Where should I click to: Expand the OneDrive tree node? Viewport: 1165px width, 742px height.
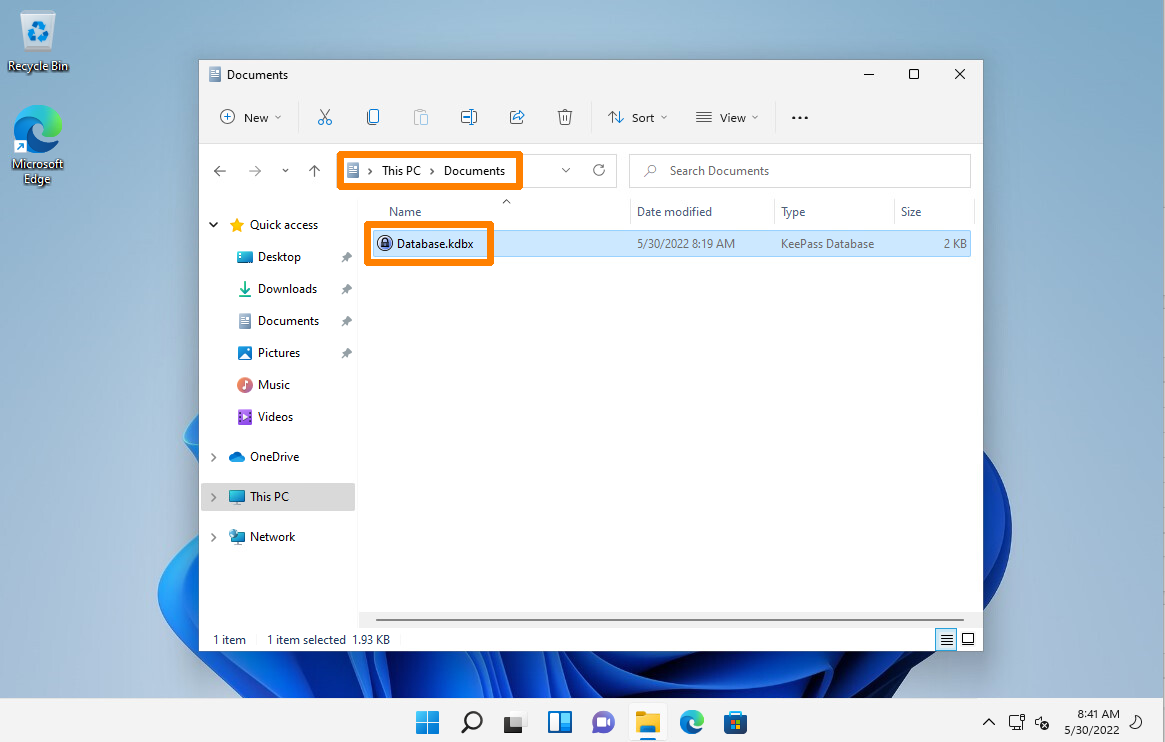tap(213, 457)
